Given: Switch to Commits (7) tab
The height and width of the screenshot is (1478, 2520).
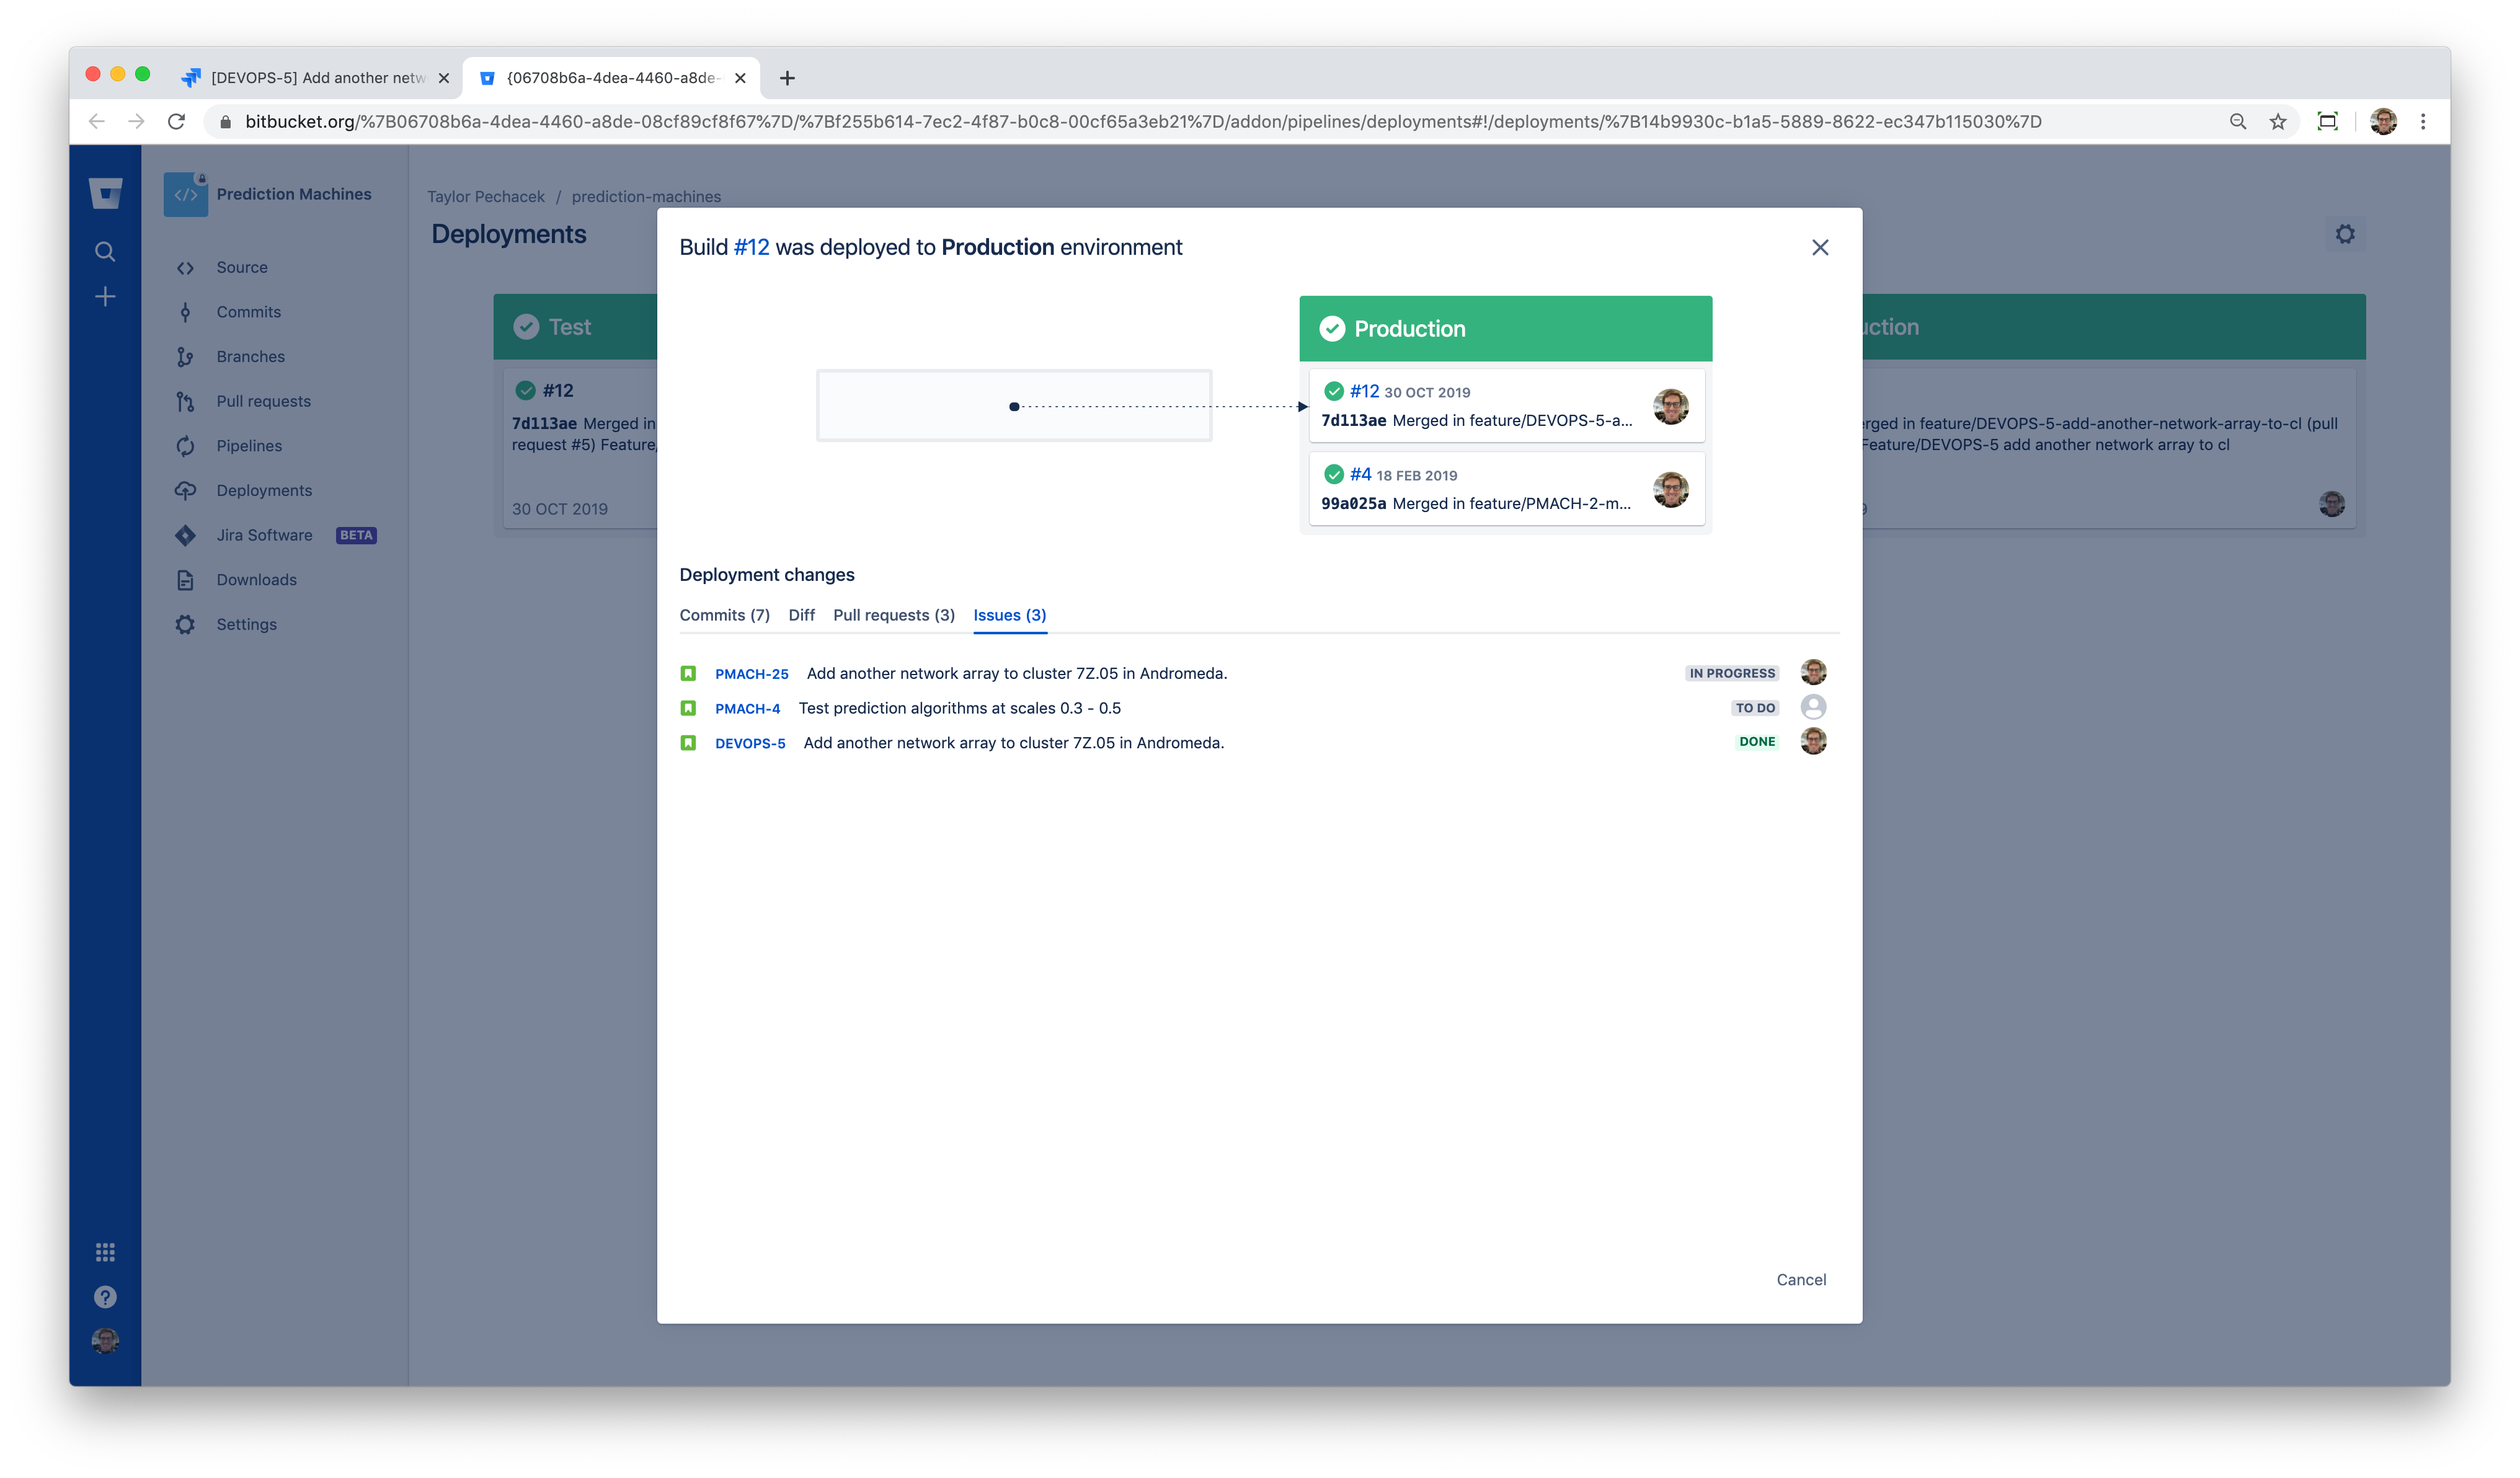Looking at the screenshot, I should (724, 615).
